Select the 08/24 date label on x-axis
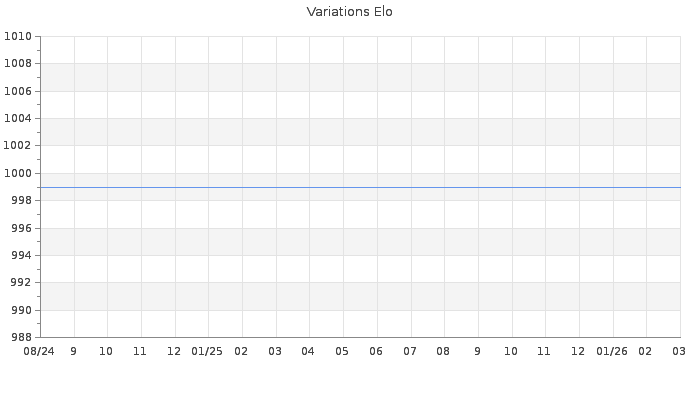700x400 pixels. tap(39, 351)
